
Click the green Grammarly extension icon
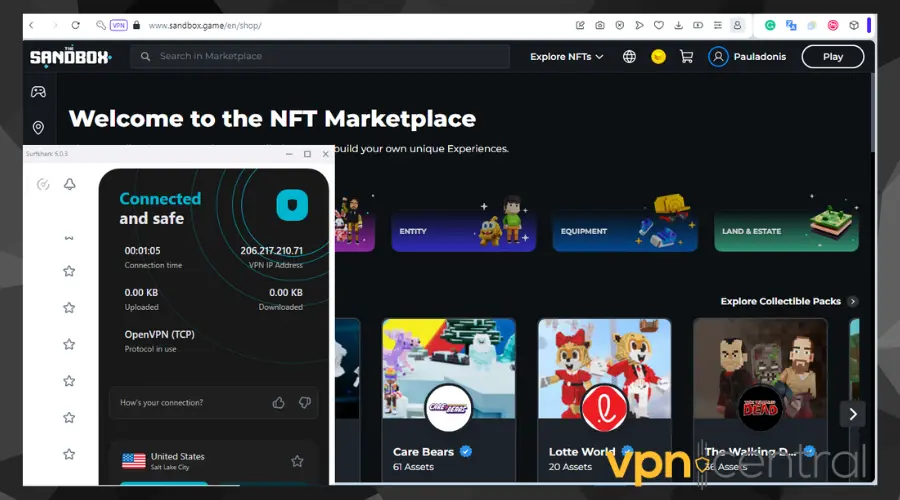[x=770, y=25]
